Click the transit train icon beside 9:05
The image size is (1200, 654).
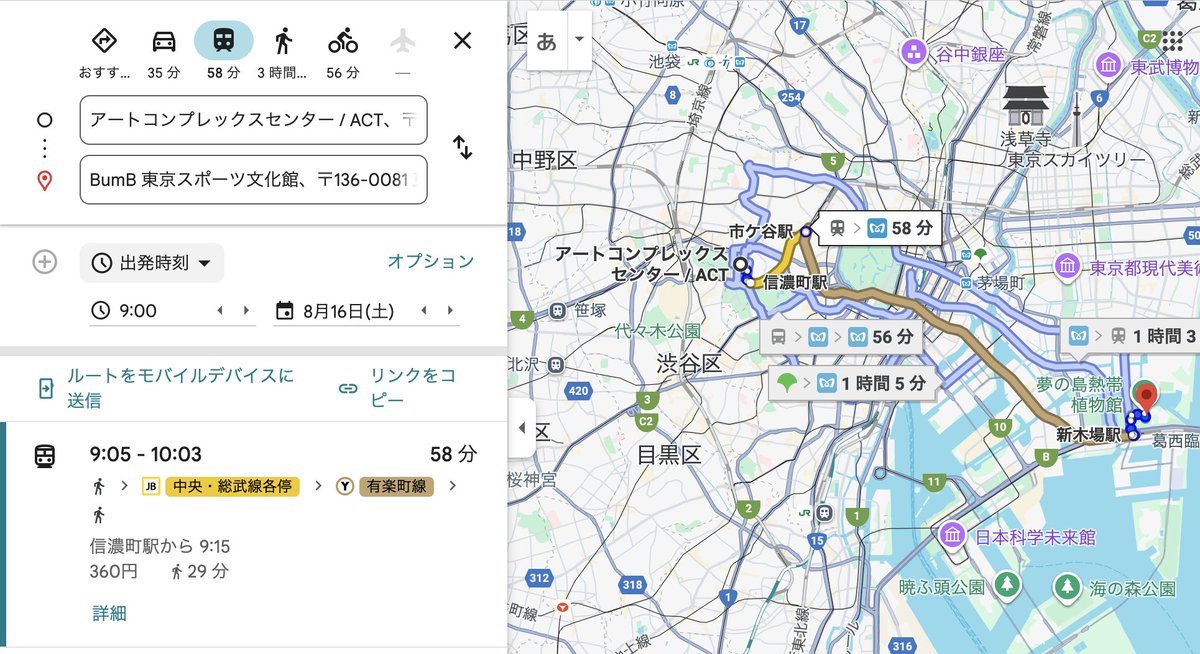pos(45,455)
